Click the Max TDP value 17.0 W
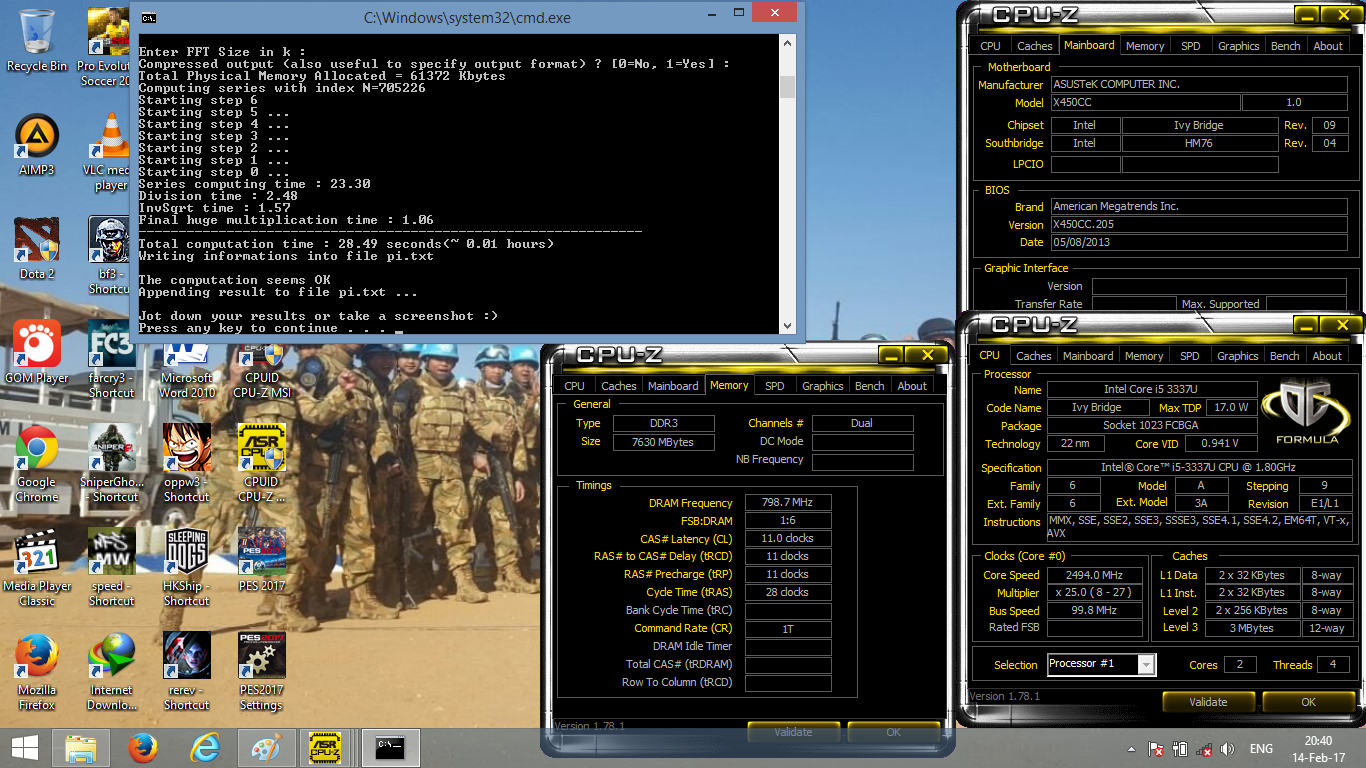This screenshot has width=1366, height=768. (x=1229, y=408)
